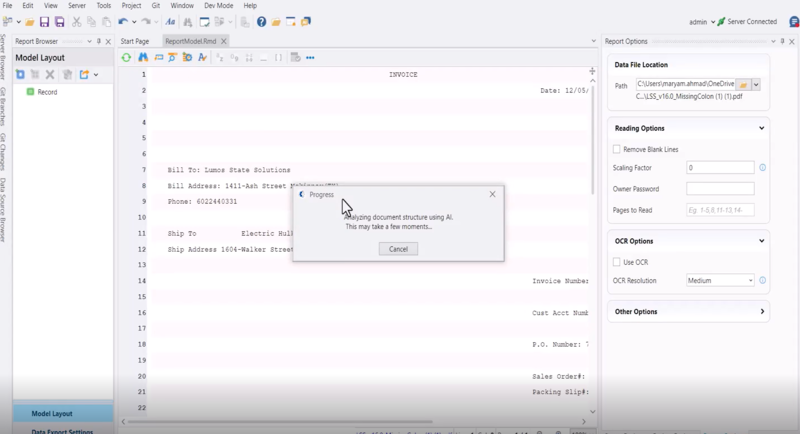Screen dimensions: 800x434
Task: Check the Use OCR checkbox
Action: (x=617, y=262)
